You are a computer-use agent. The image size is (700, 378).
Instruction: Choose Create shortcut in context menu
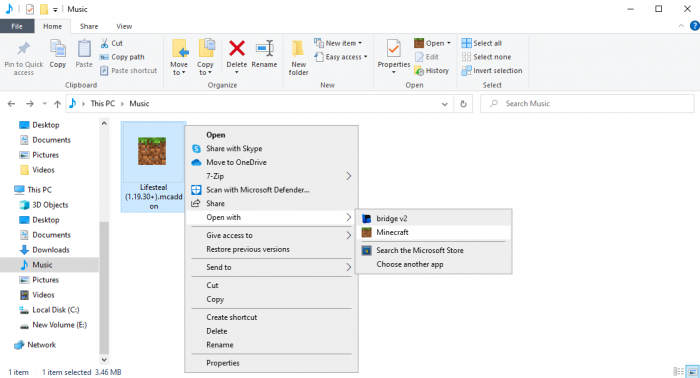point(271,317)
